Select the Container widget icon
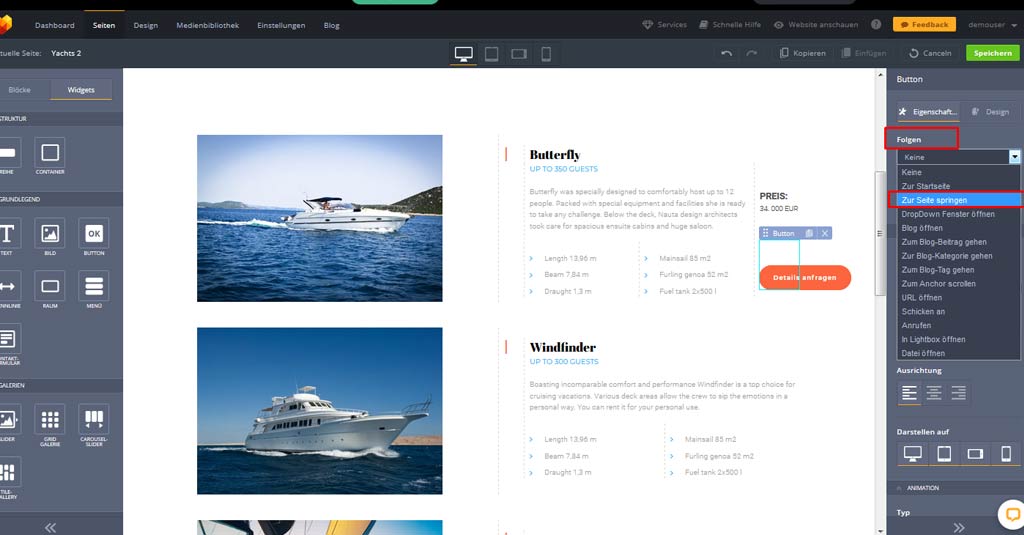The width and height of the screenshot is (1024, 535). (x=50, y=153)
